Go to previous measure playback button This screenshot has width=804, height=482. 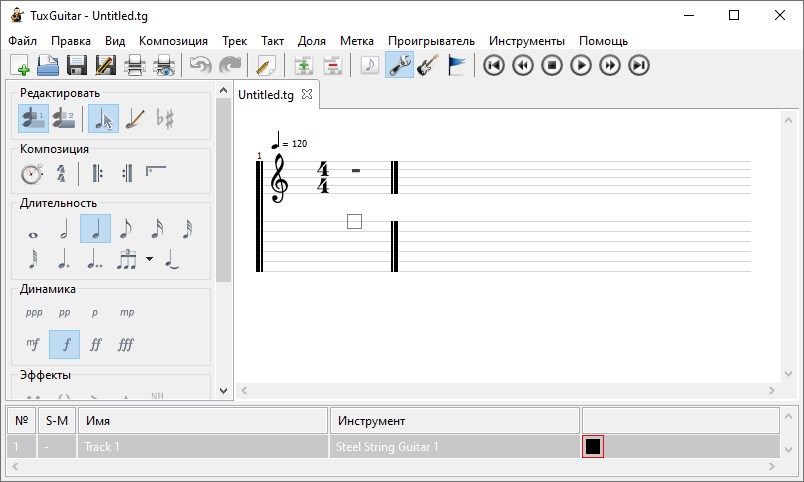point(523,66)
